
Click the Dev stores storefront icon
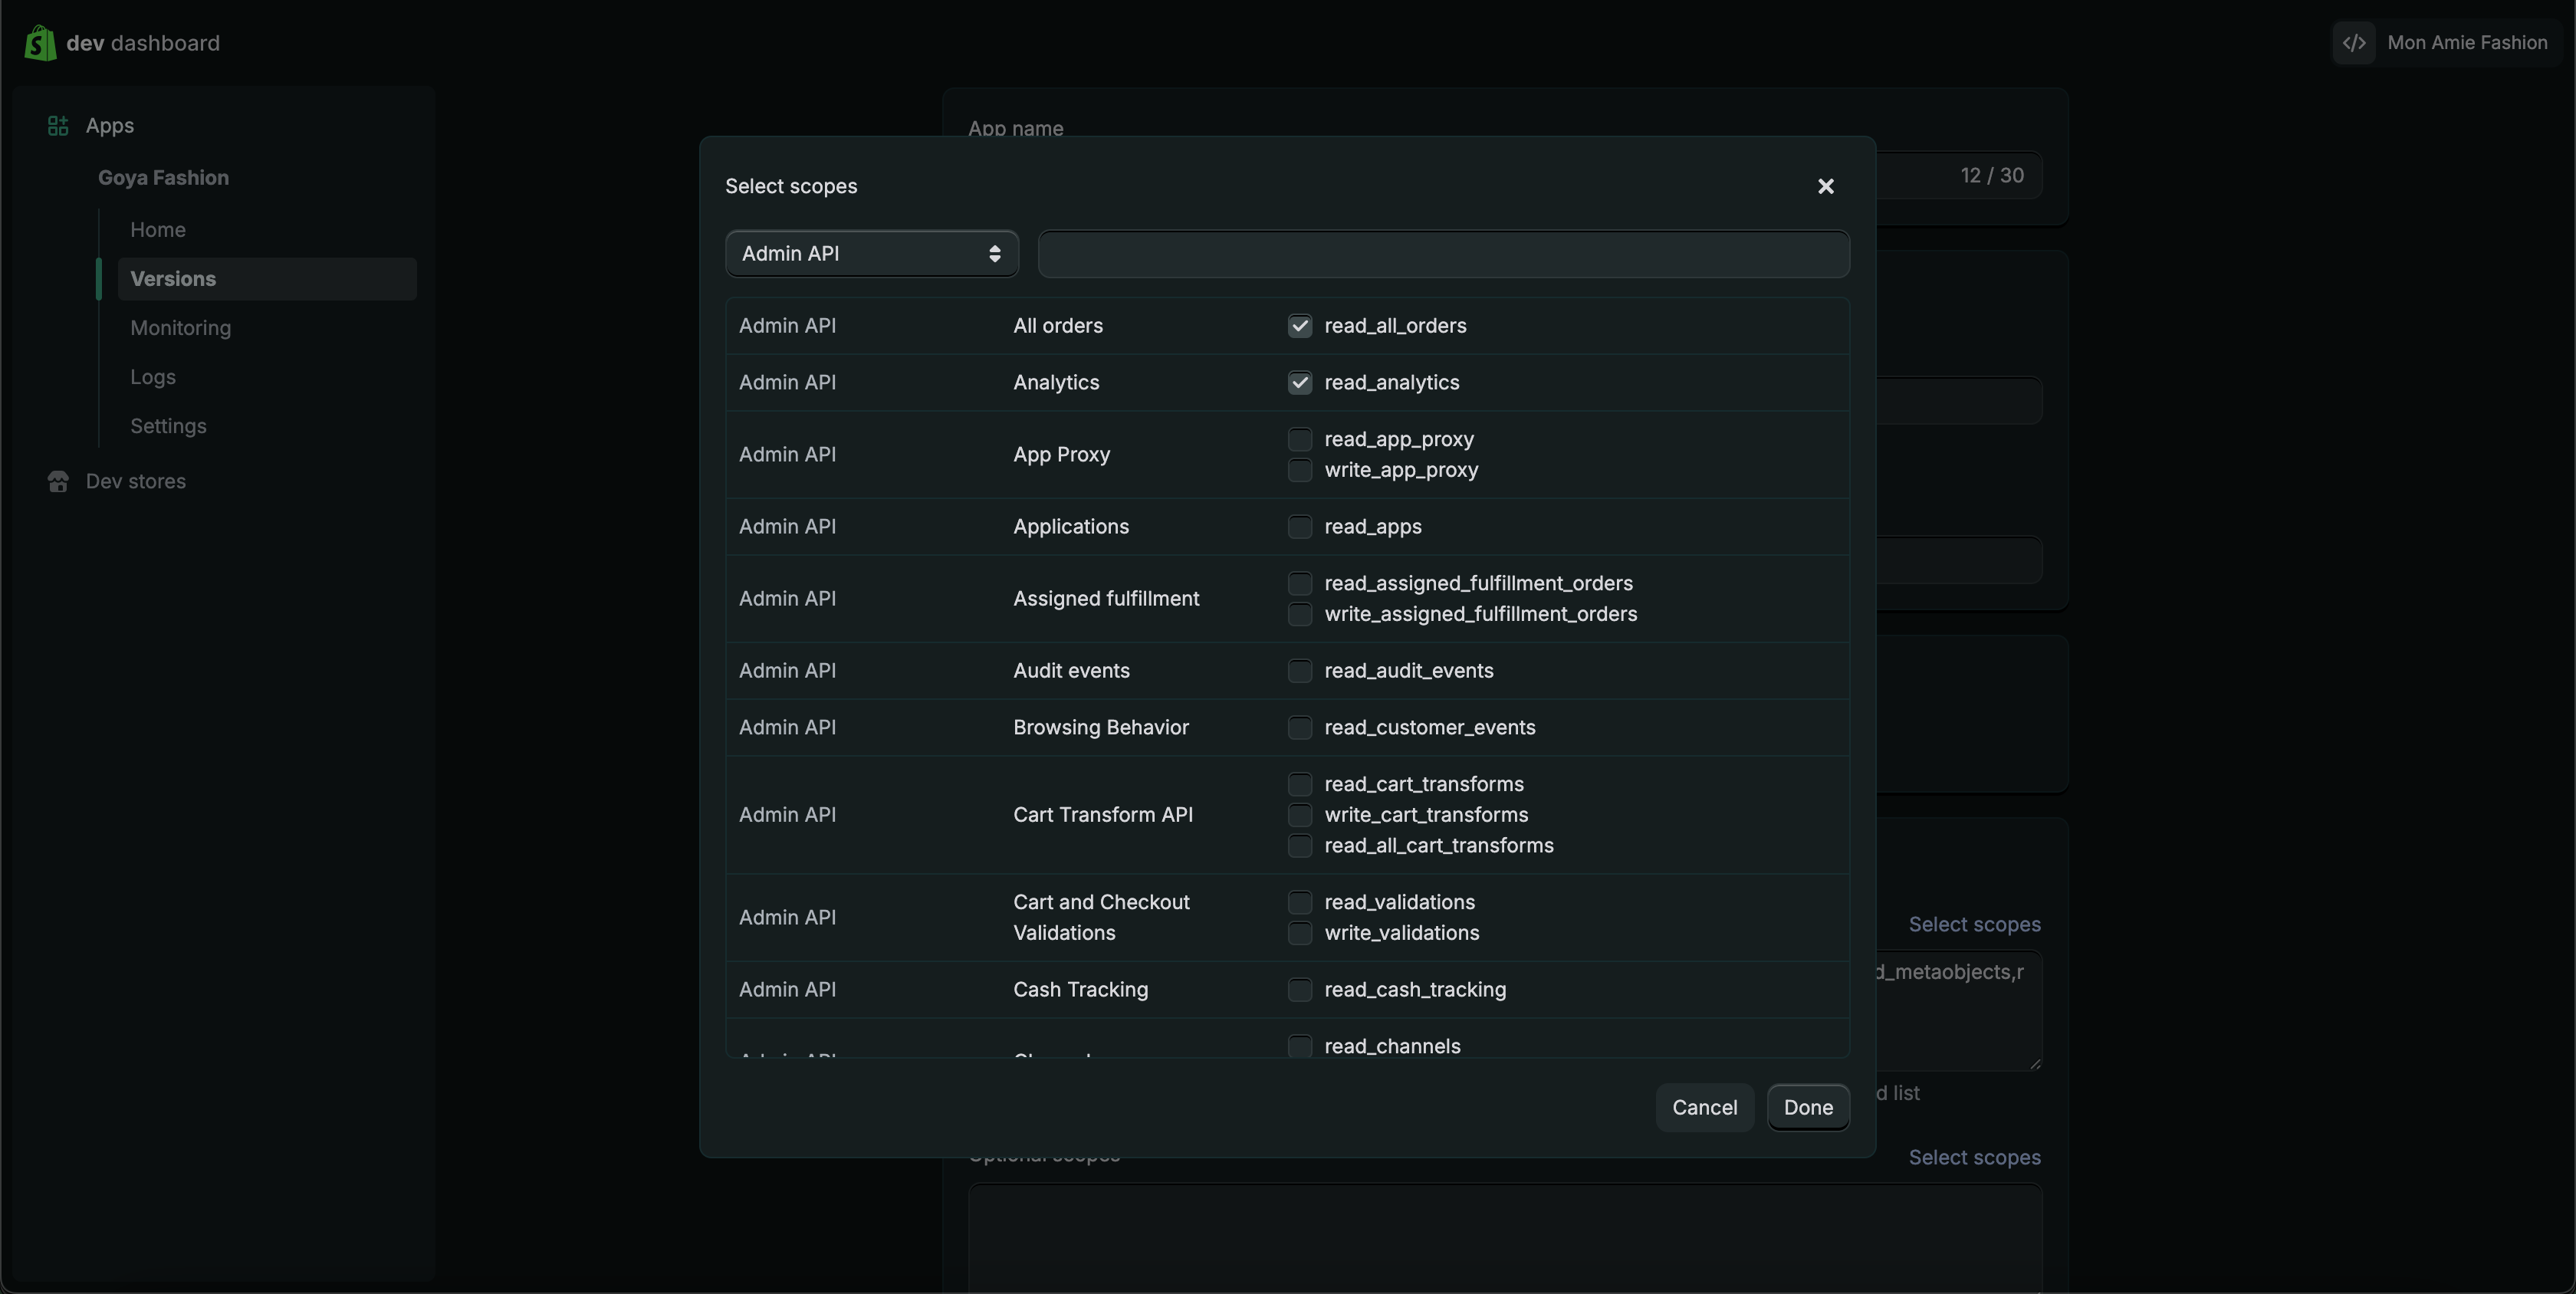(58, 482)
